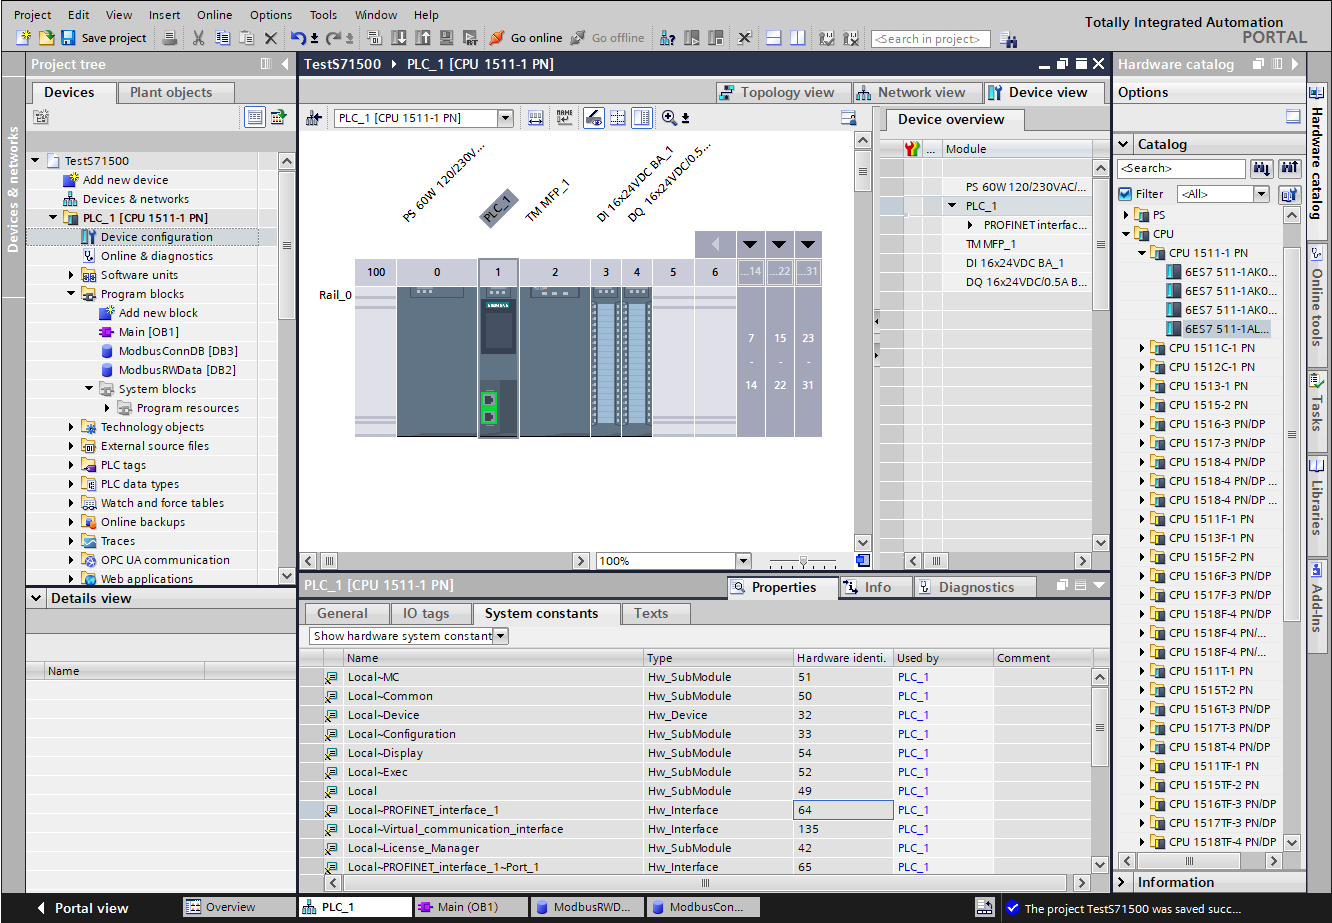Click the Undo arrow icon
Image resolution: width=1332 pixels, height=923 pixels.
[x=298, y=38]
